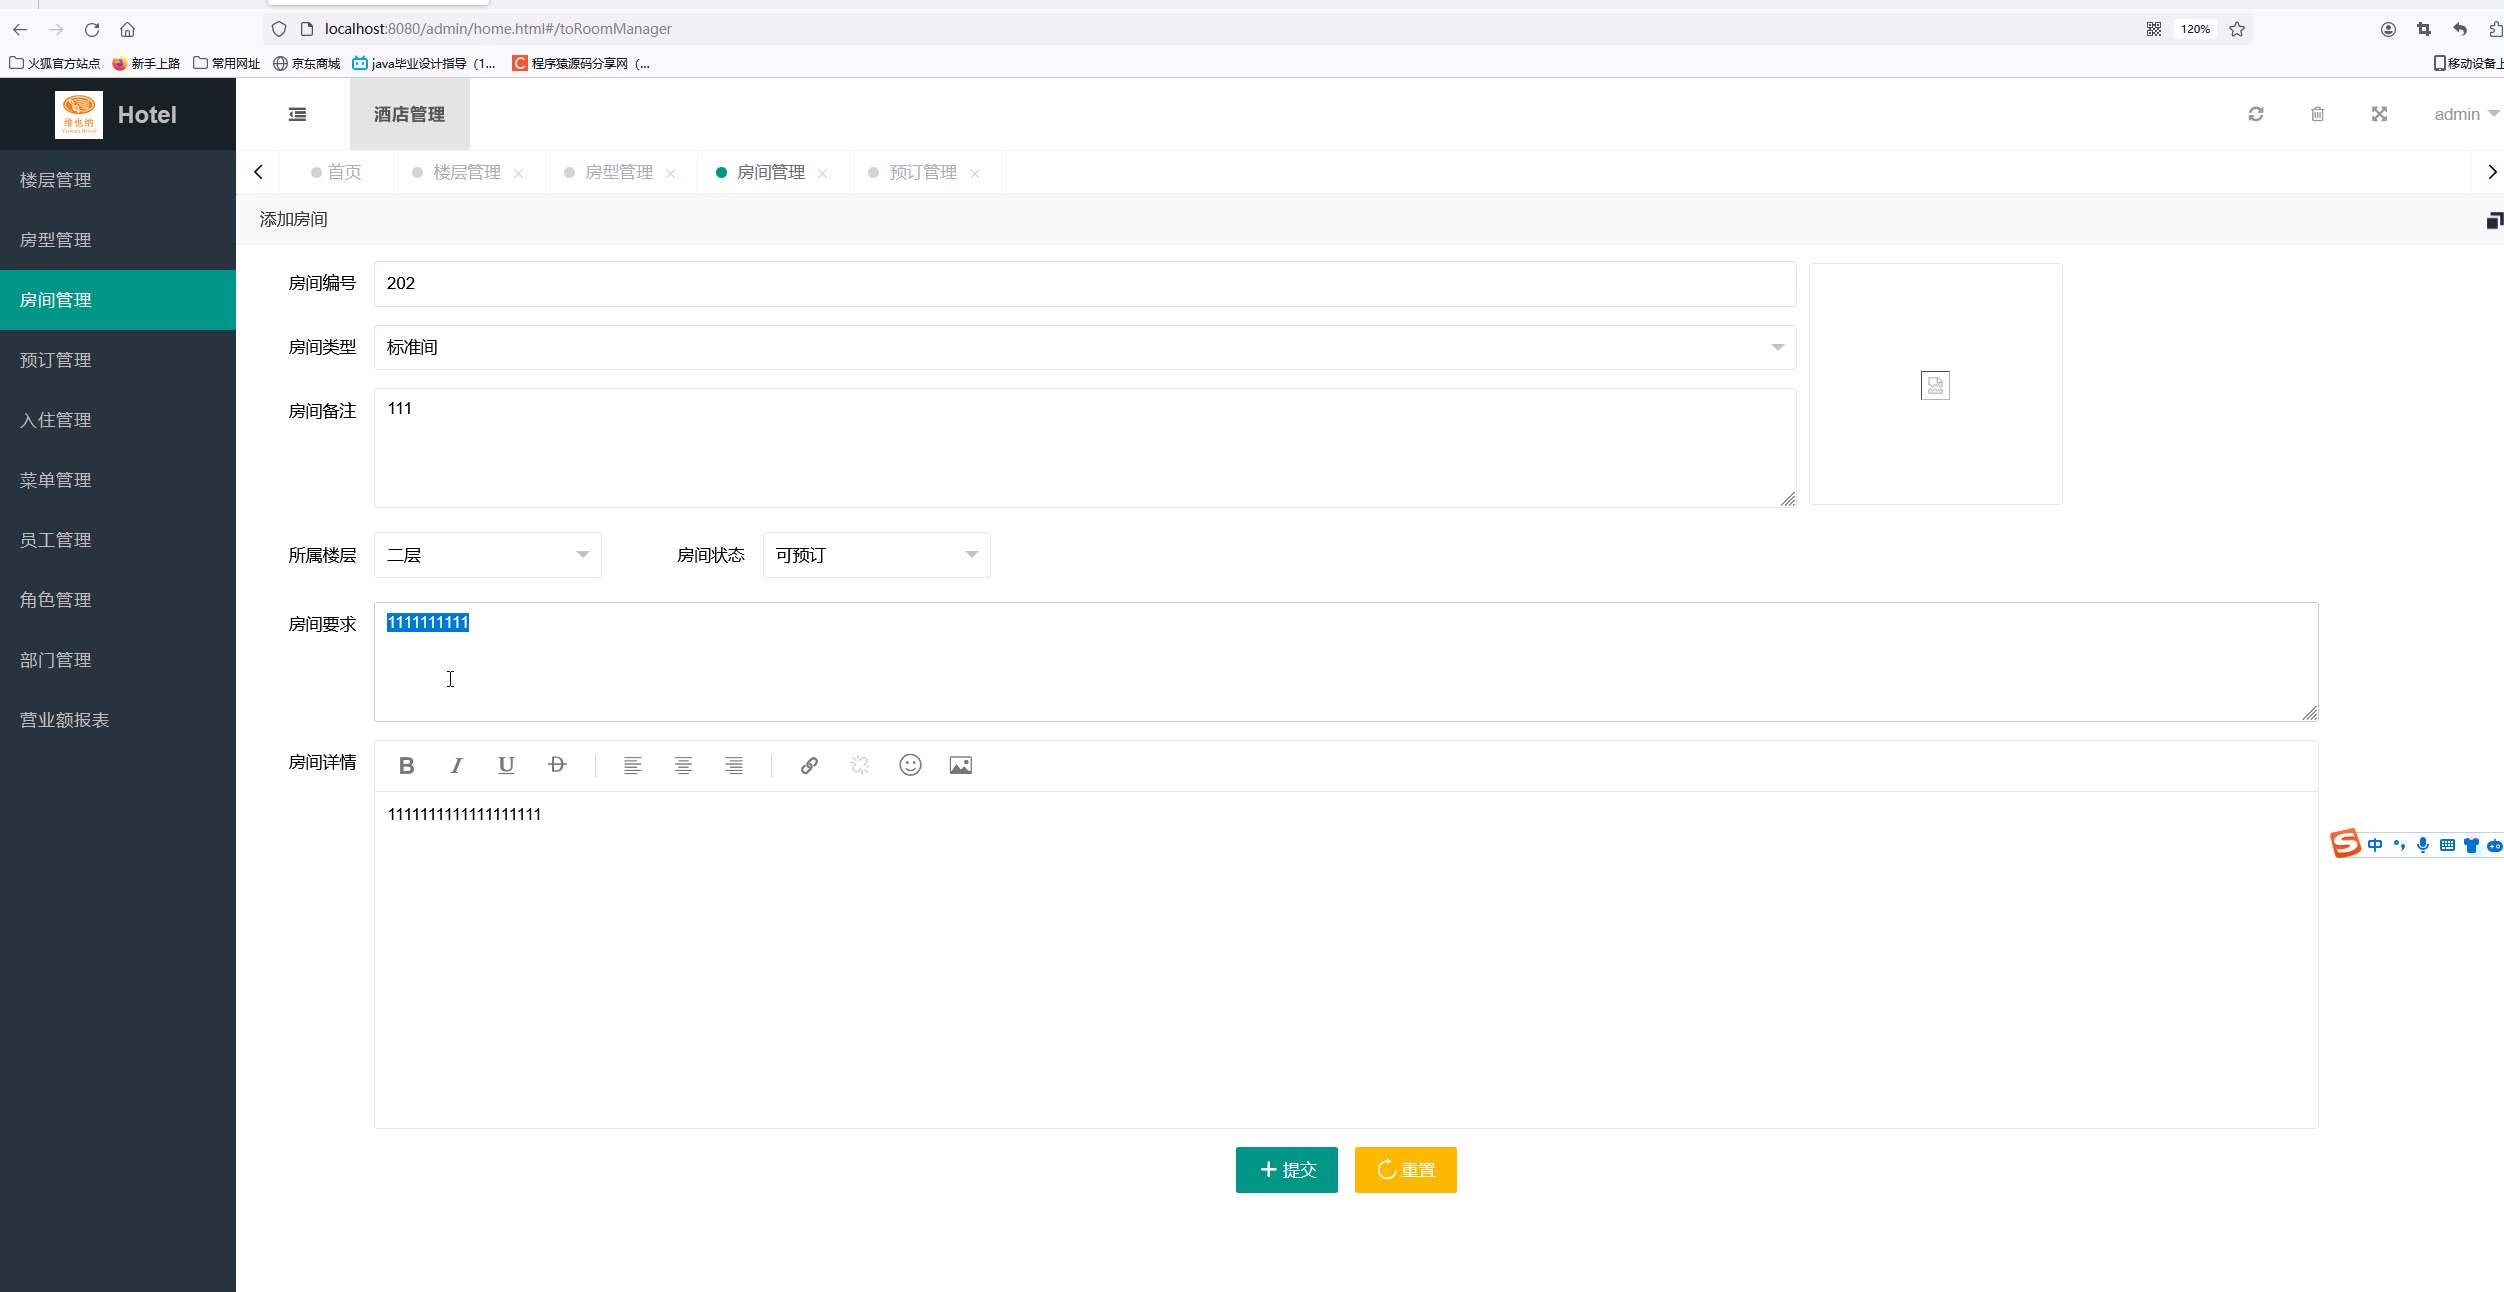Image resolution: width=2504 pixels, height=1292 pixels.
Task: Open the 房间状态 dropdown showing 可预订
Action: click(x=876, y=555)
